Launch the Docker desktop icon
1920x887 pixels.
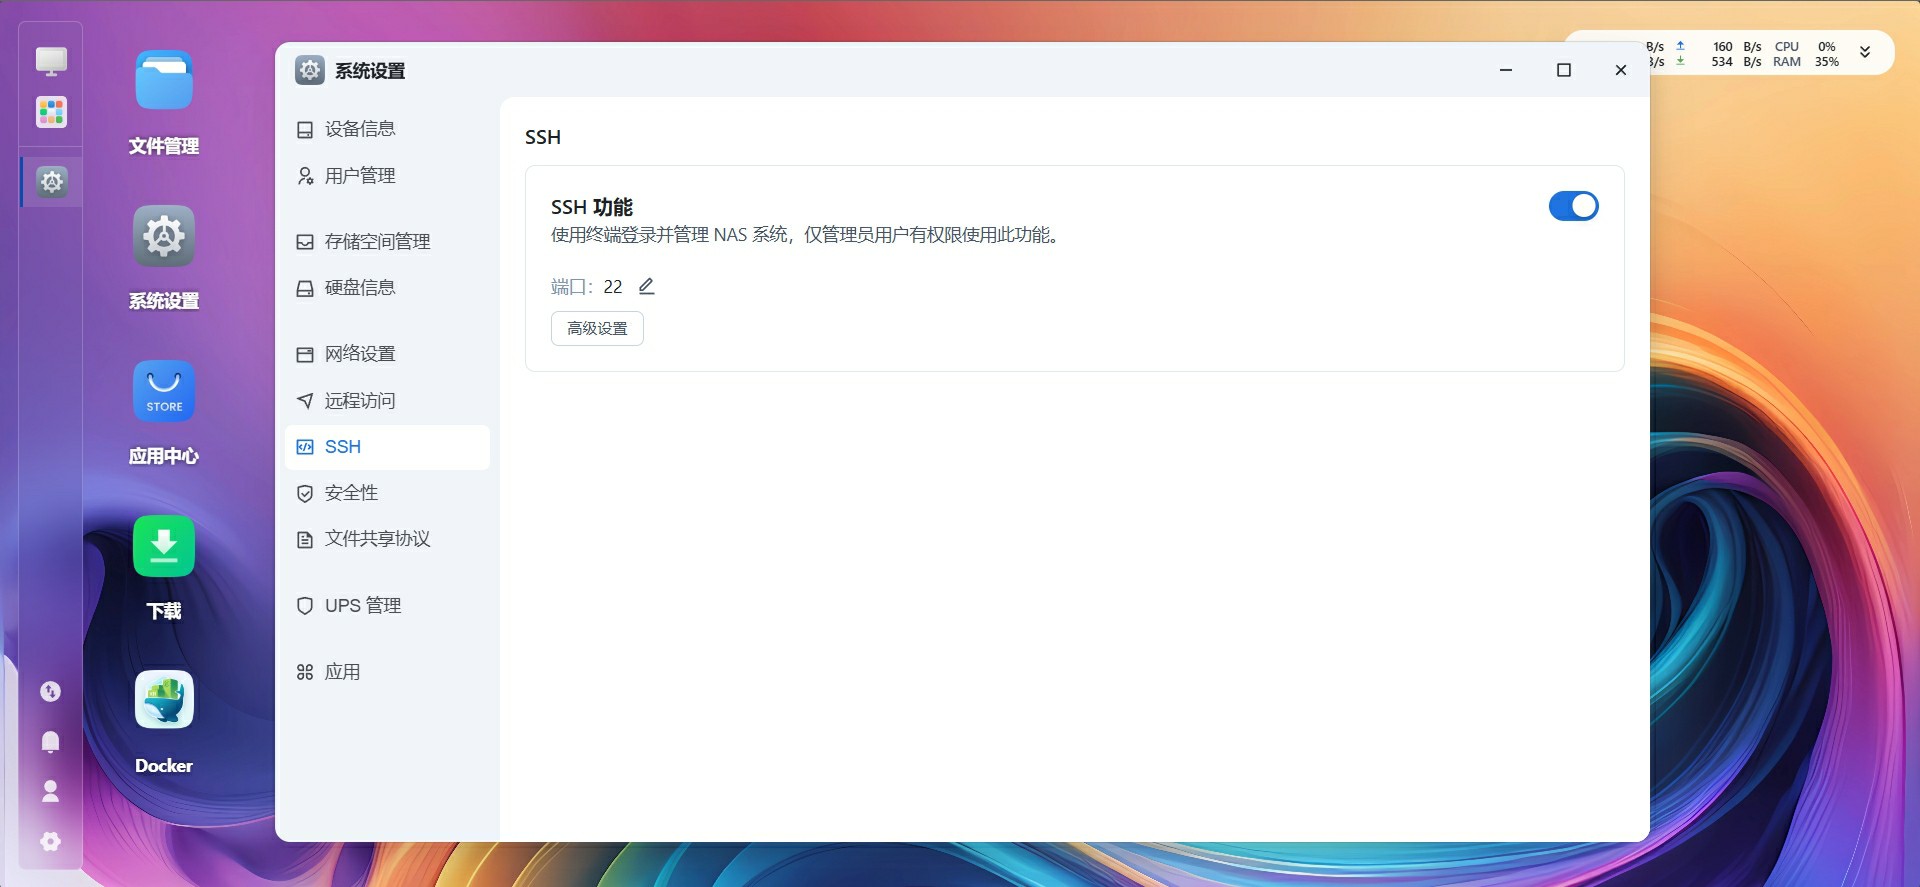(164, 701)
